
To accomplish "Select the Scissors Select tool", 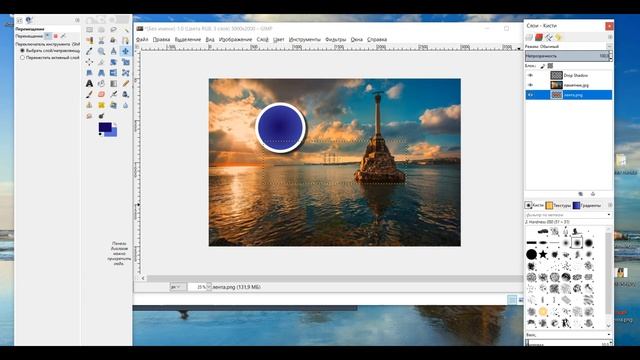I will pos(101,40).
